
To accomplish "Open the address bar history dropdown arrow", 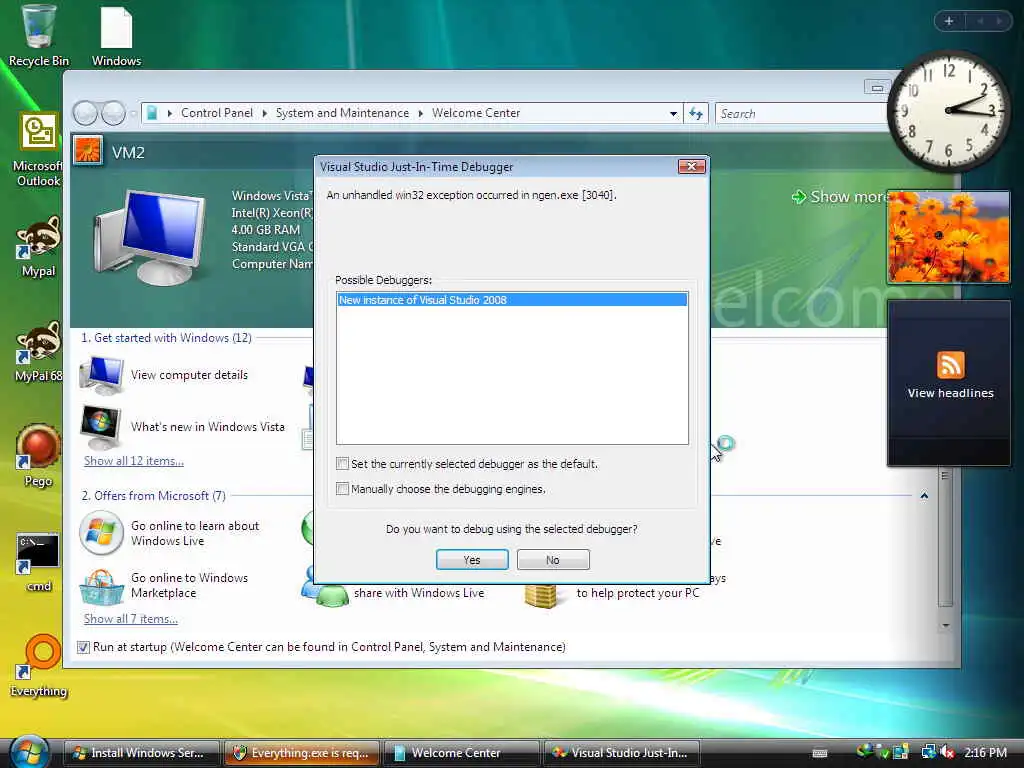I will pyautogui.click(x=673, y=114).
